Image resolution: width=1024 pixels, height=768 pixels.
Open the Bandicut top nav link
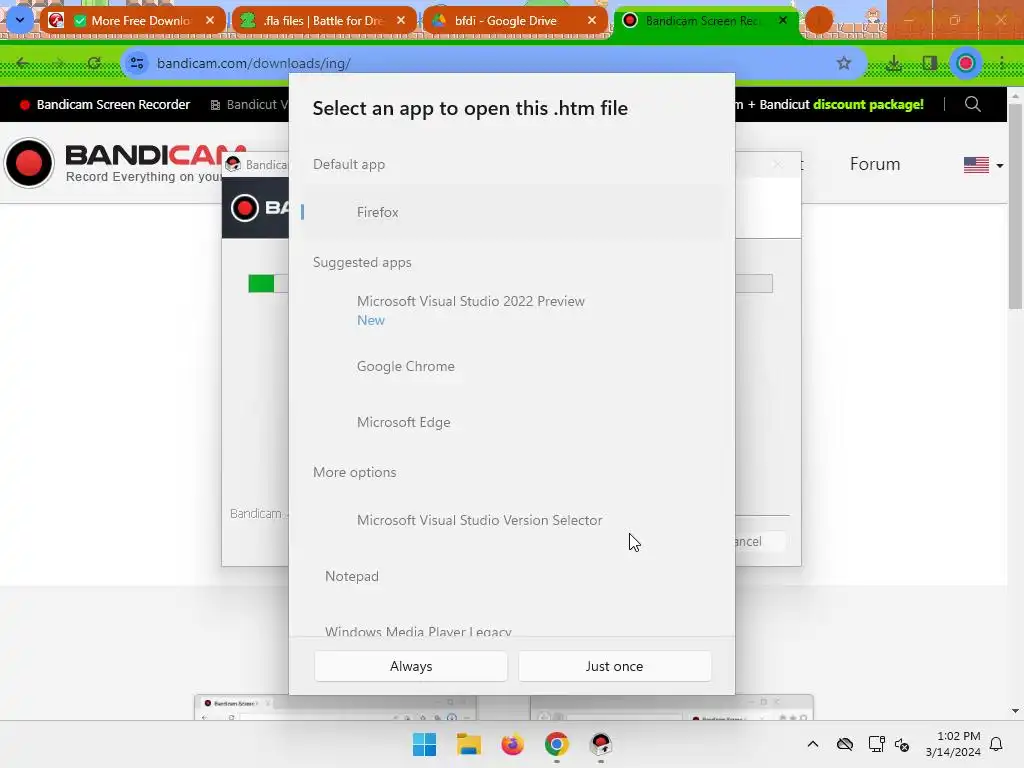249,104
